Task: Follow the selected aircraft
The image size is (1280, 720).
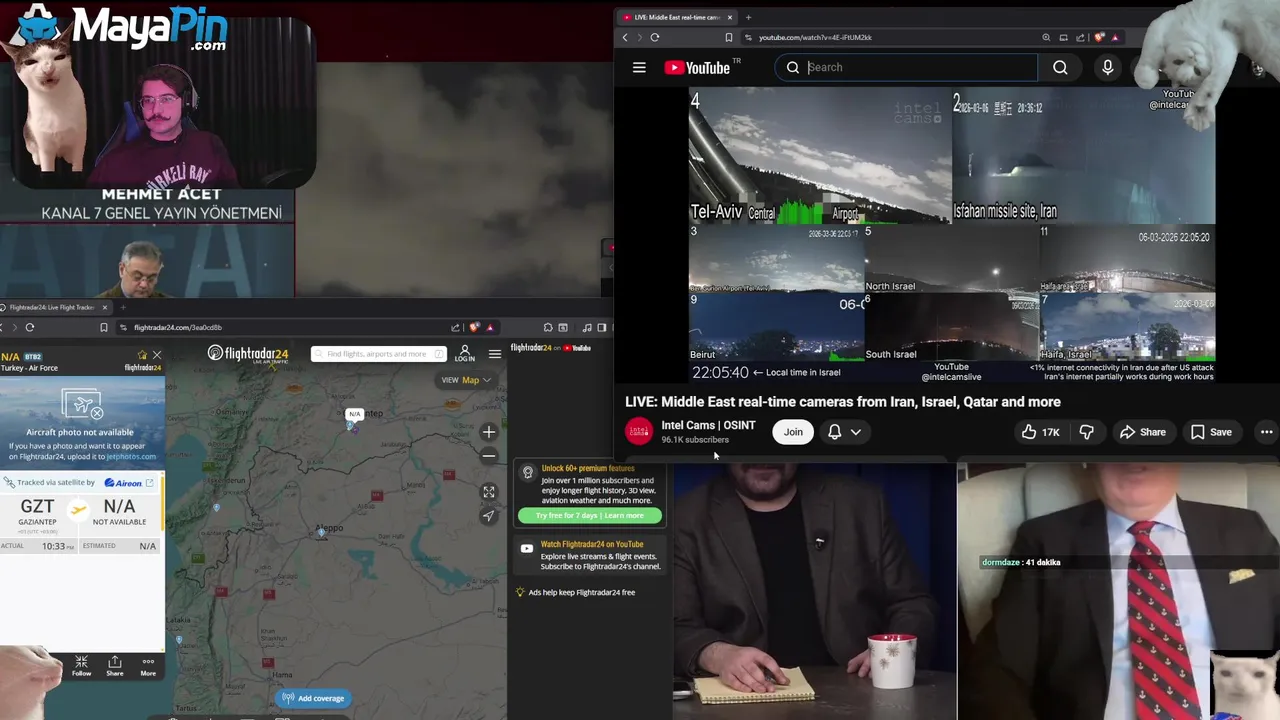Action: pyautogui.click(x=81, y=666)
